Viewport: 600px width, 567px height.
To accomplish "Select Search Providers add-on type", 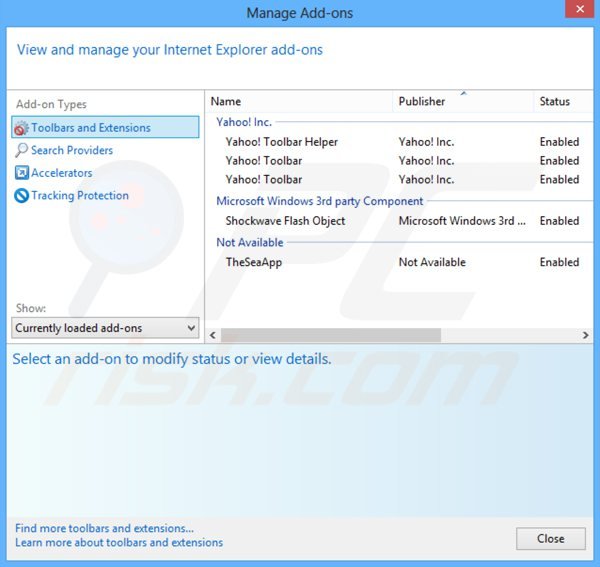I will (x=72, y=150).
